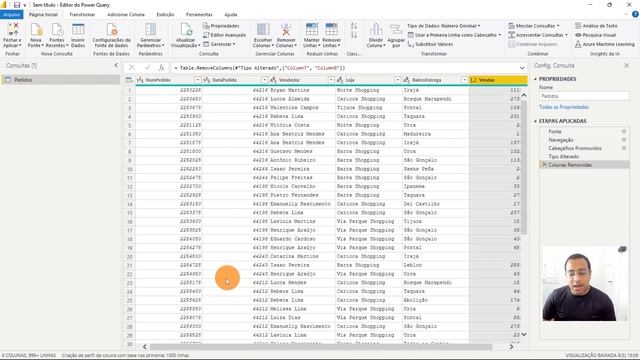Viewport: 640px width, 360px height.
Task: Close the Config. Consulta pane
Action: coord(627,66)
